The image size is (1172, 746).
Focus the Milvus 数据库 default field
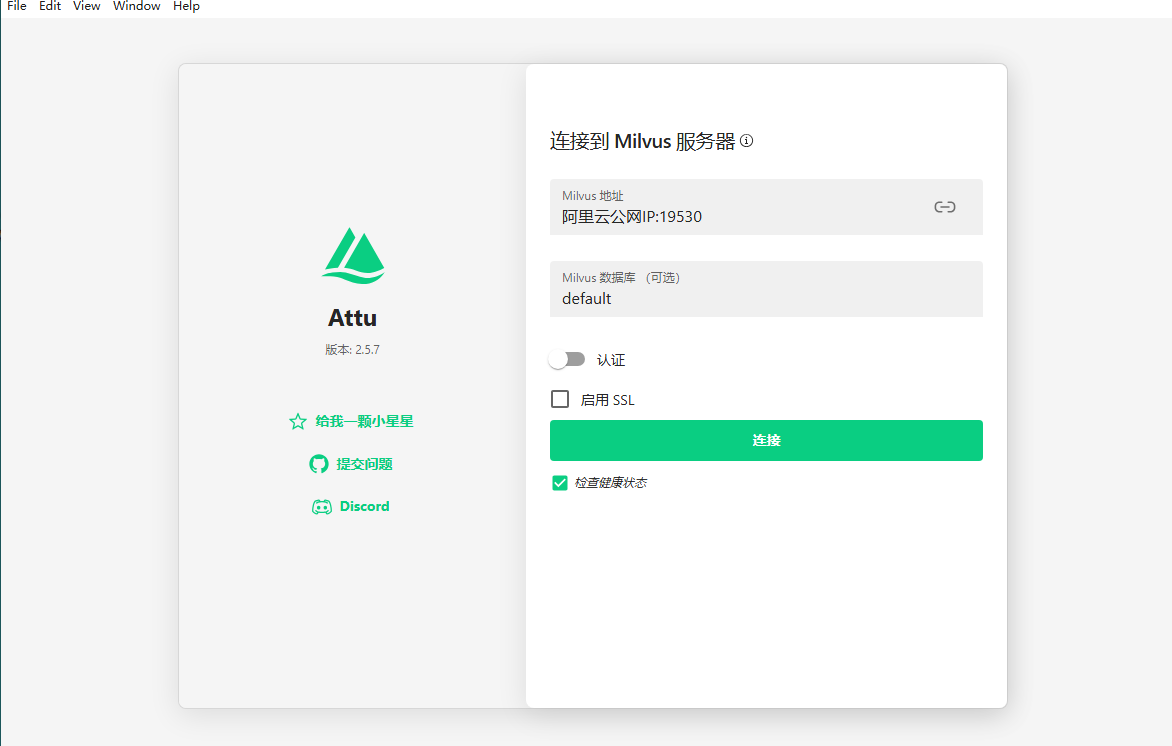point(766,289)
